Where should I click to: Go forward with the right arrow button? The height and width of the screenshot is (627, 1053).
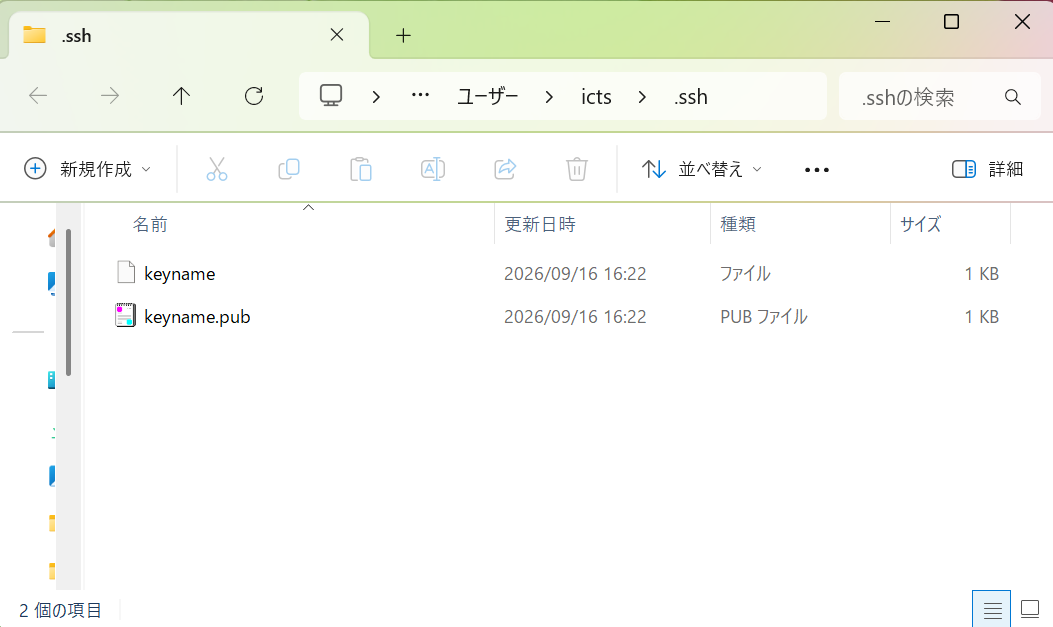click(x=109, y=96)
